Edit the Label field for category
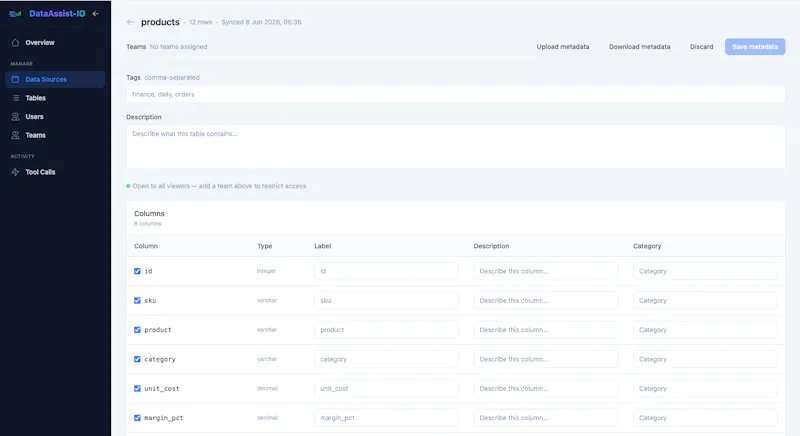 click(386, 360)
